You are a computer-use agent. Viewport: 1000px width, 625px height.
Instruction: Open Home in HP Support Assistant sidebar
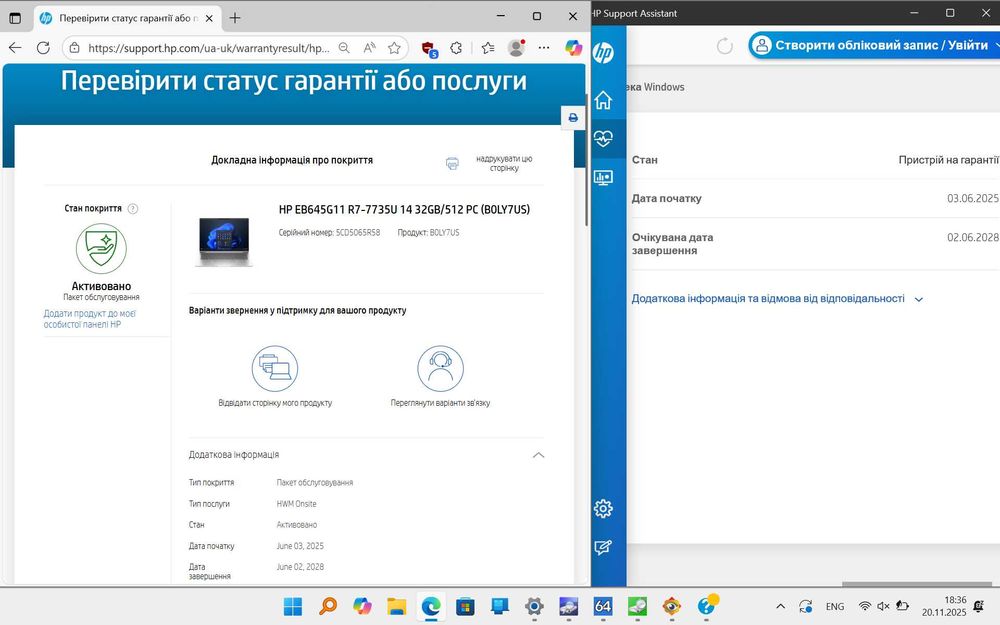click(x=603, y=100)
